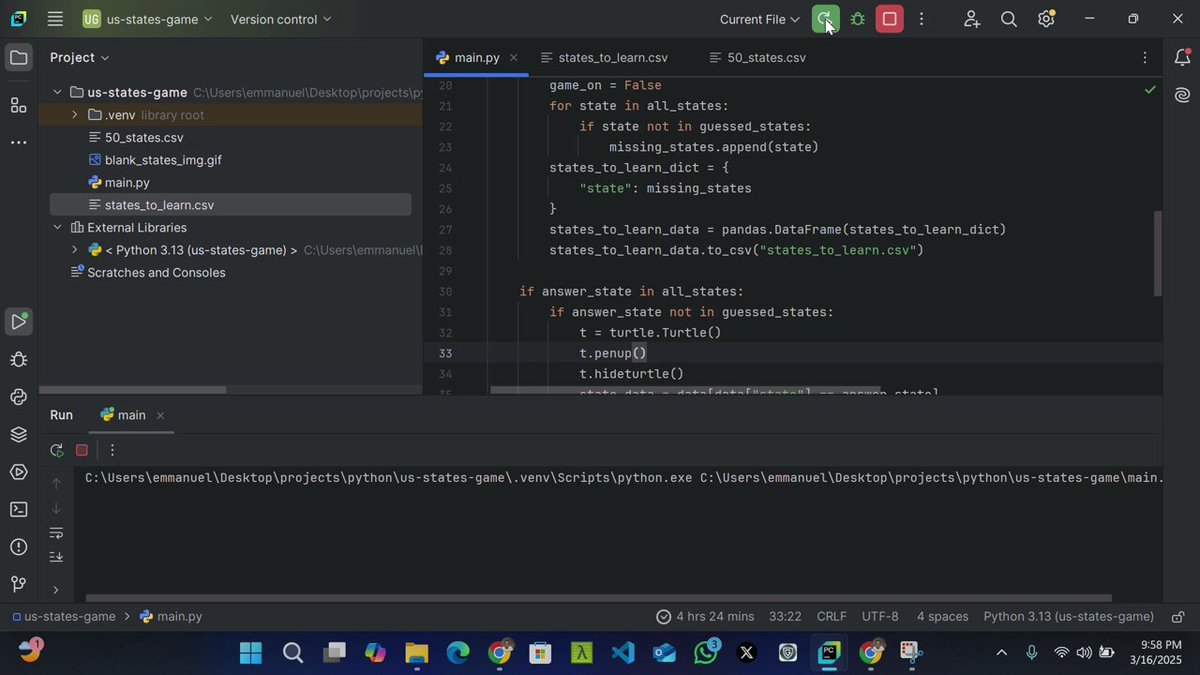Open WhatsApp from the taskbar

coord(705,653)
